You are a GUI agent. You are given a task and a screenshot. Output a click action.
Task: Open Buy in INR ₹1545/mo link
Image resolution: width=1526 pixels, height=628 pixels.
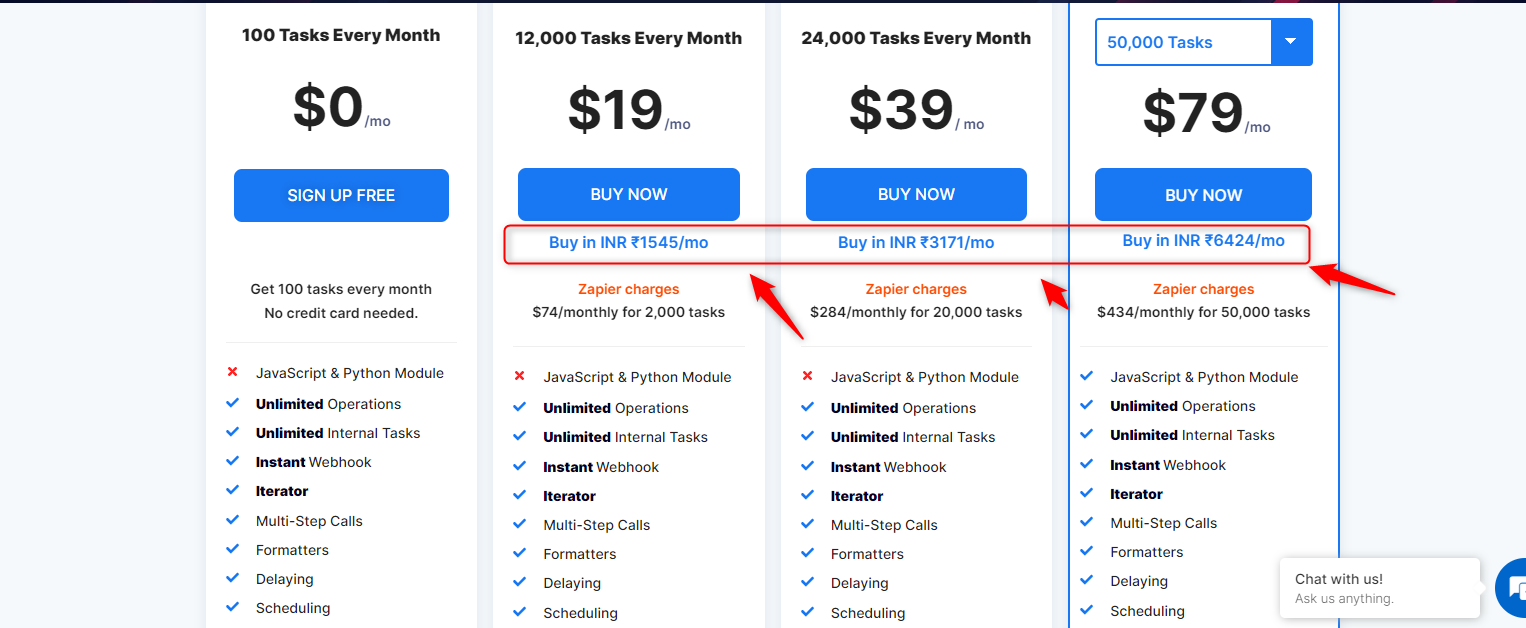pyautogui.click(x=629, y=242)
